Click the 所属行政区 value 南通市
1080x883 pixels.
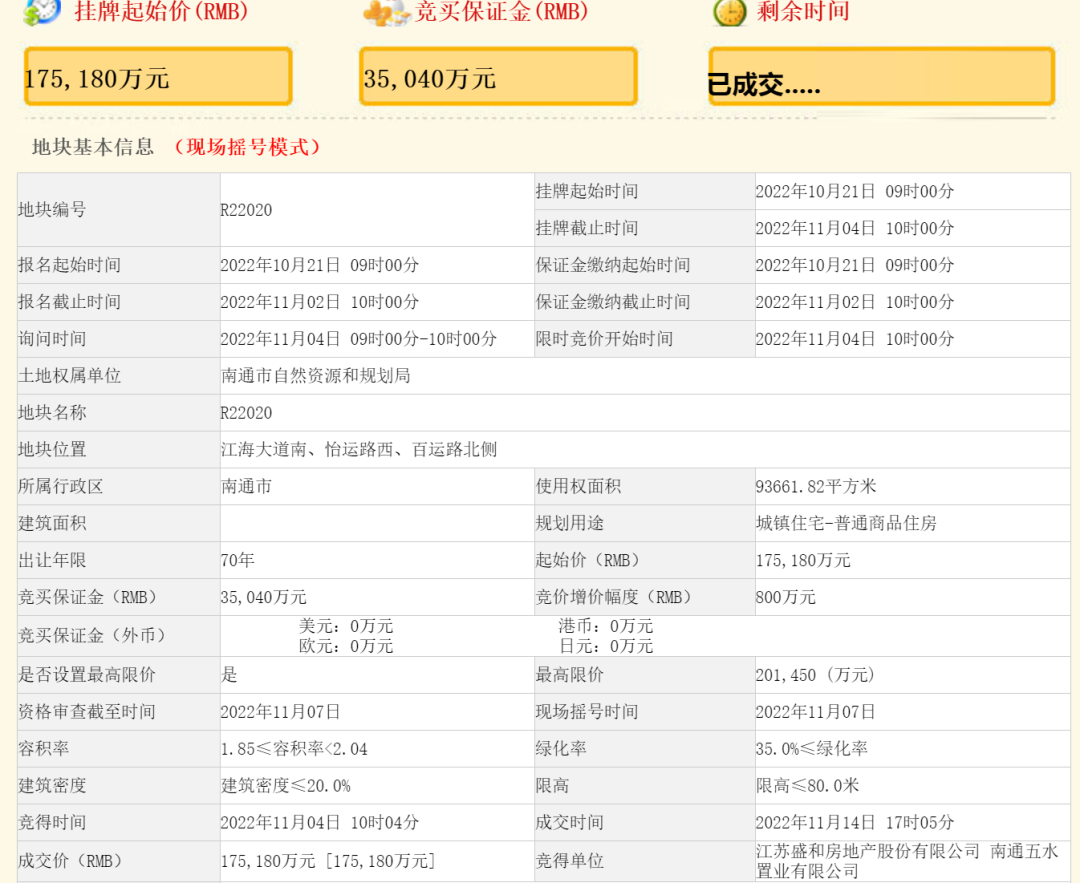pyautogui.click(x=246, y=486)
